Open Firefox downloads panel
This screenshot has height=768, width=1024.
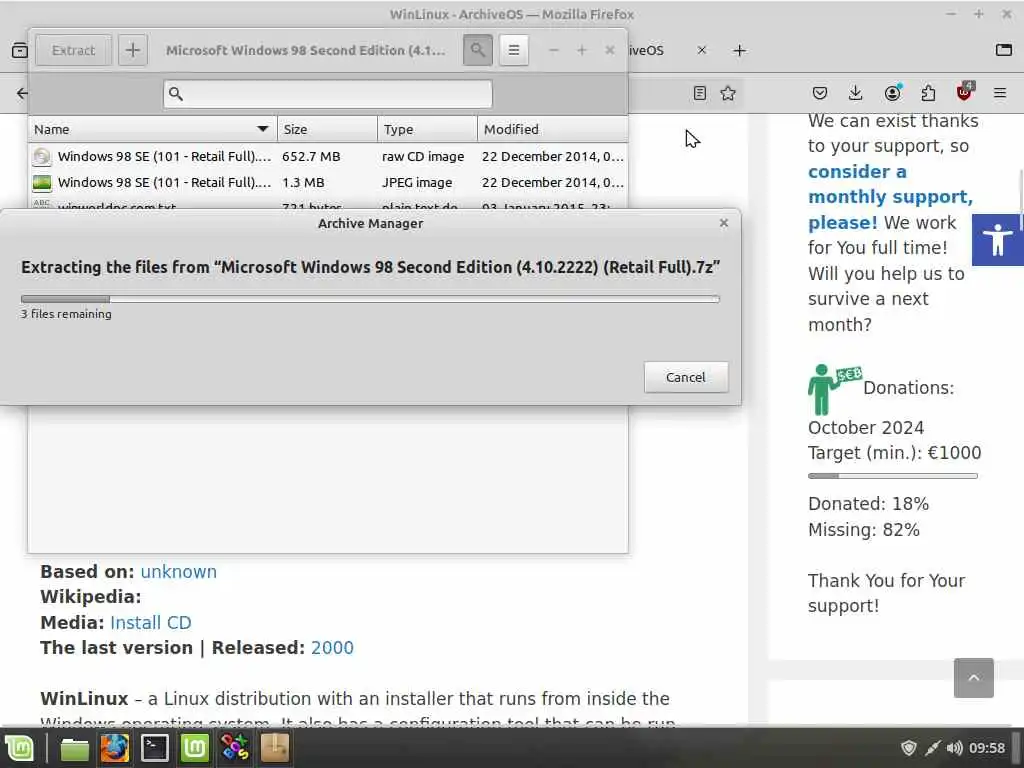coord(856,93)
